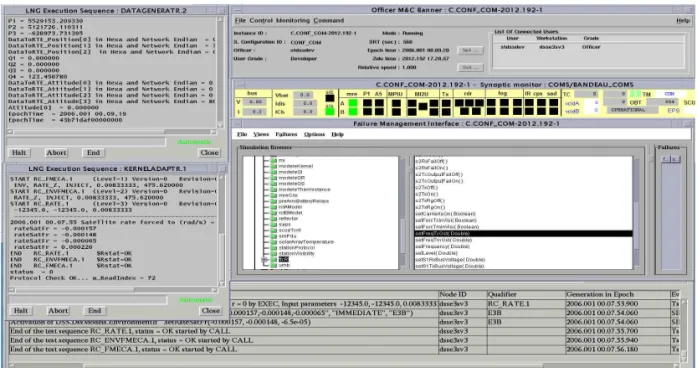Viewport: 697px width, 368px height.
Task: Click the Tx row B indicator square
Action: [x=446, y=112]
